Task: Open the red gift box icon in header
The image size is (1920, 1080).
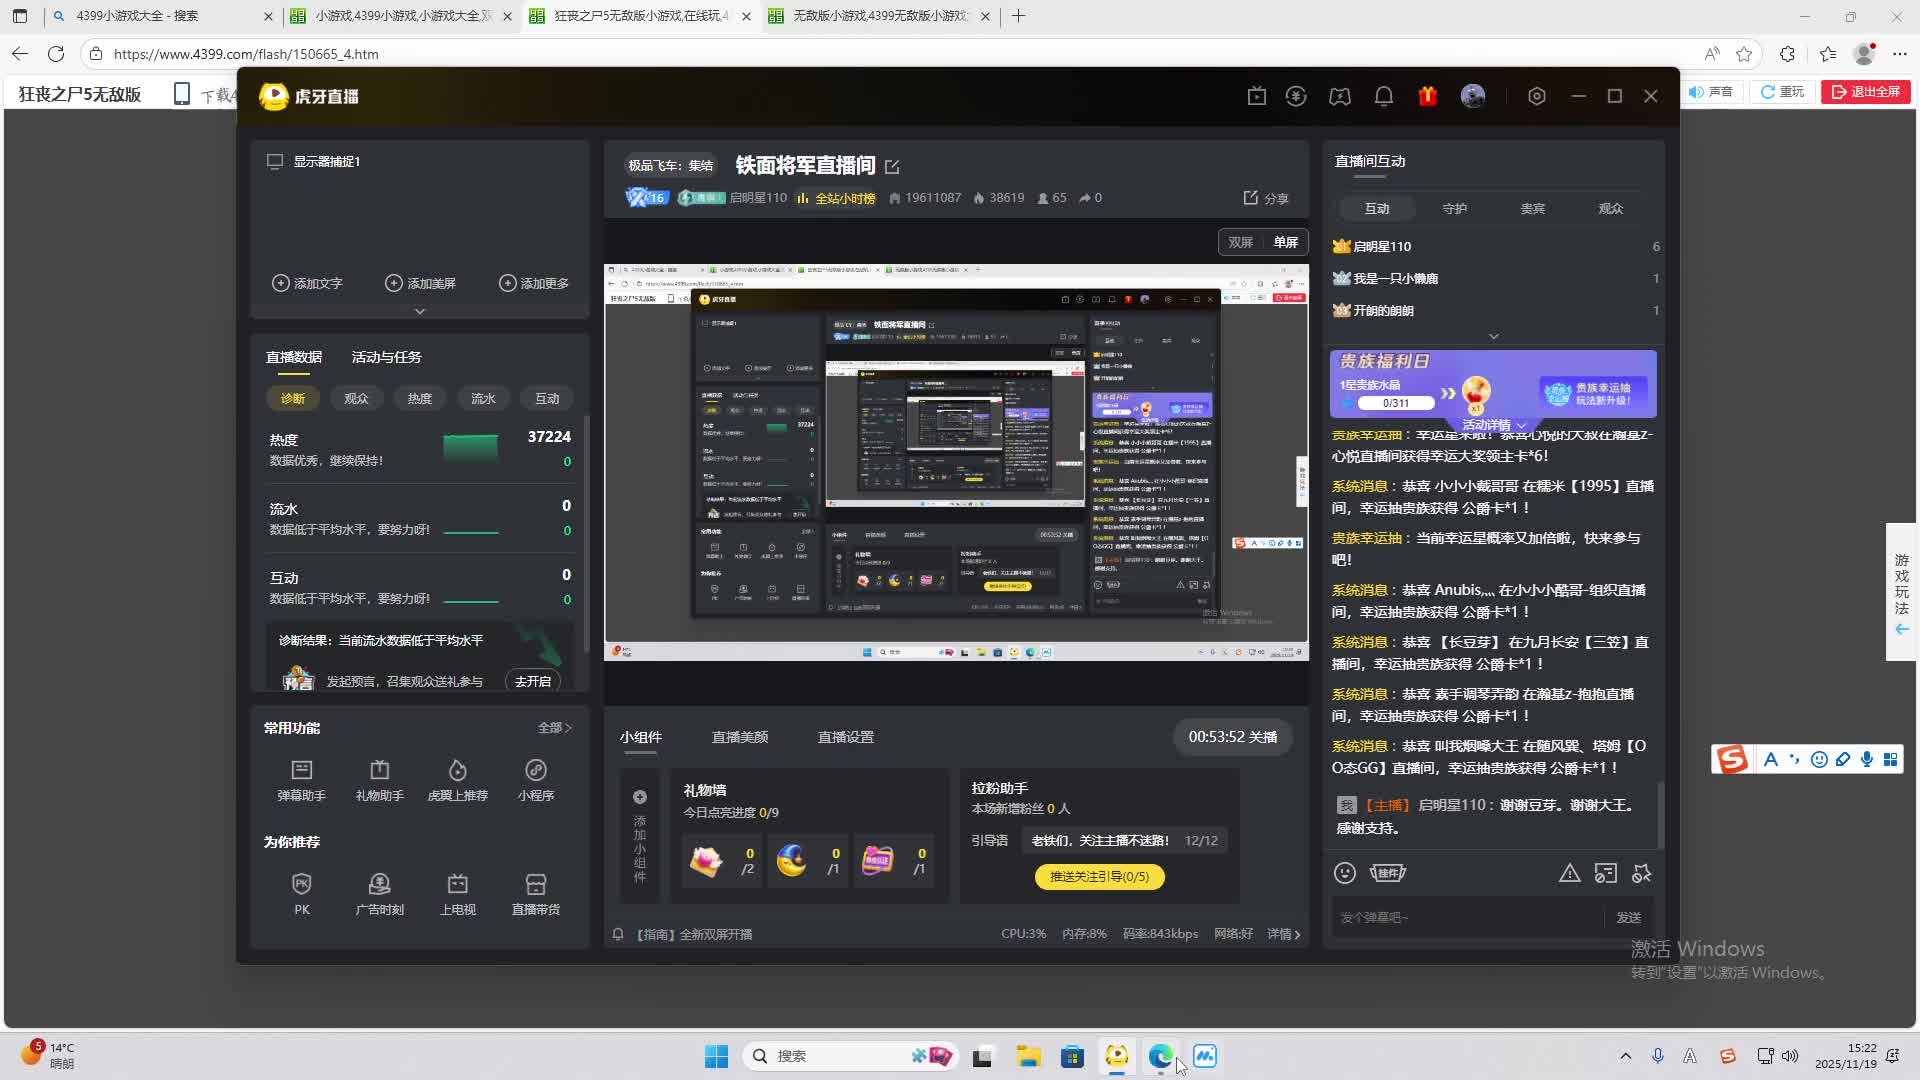Action: [x=1427, y=96]
